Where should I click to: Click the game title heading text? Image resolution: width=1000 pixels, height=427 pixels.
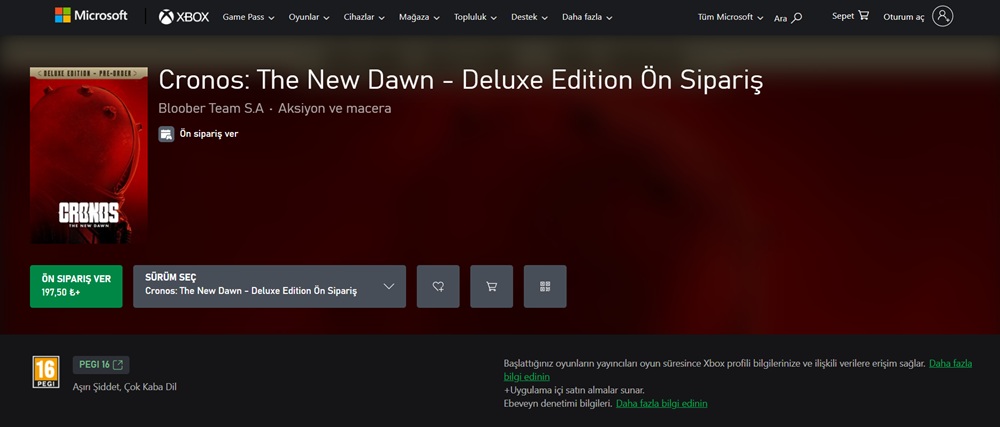[x=460, y=81]
